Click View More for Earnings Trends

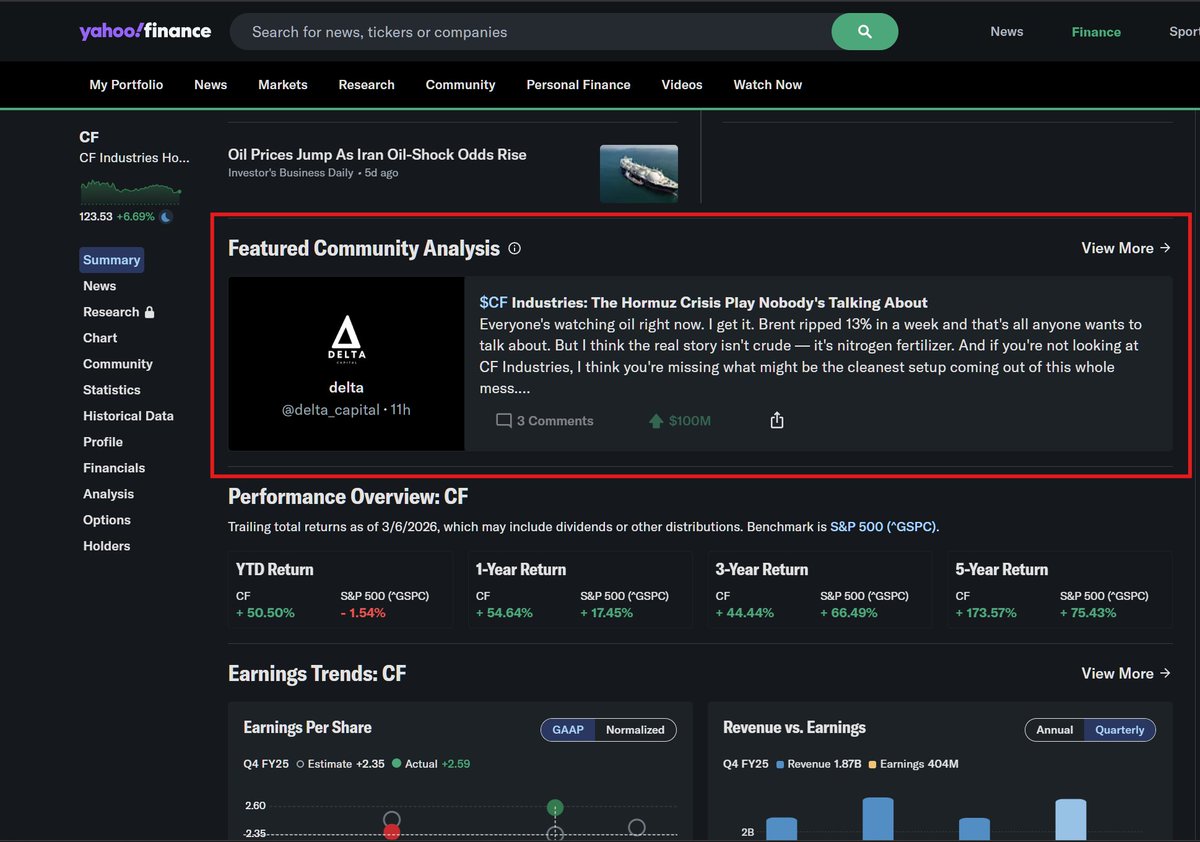1126,673
